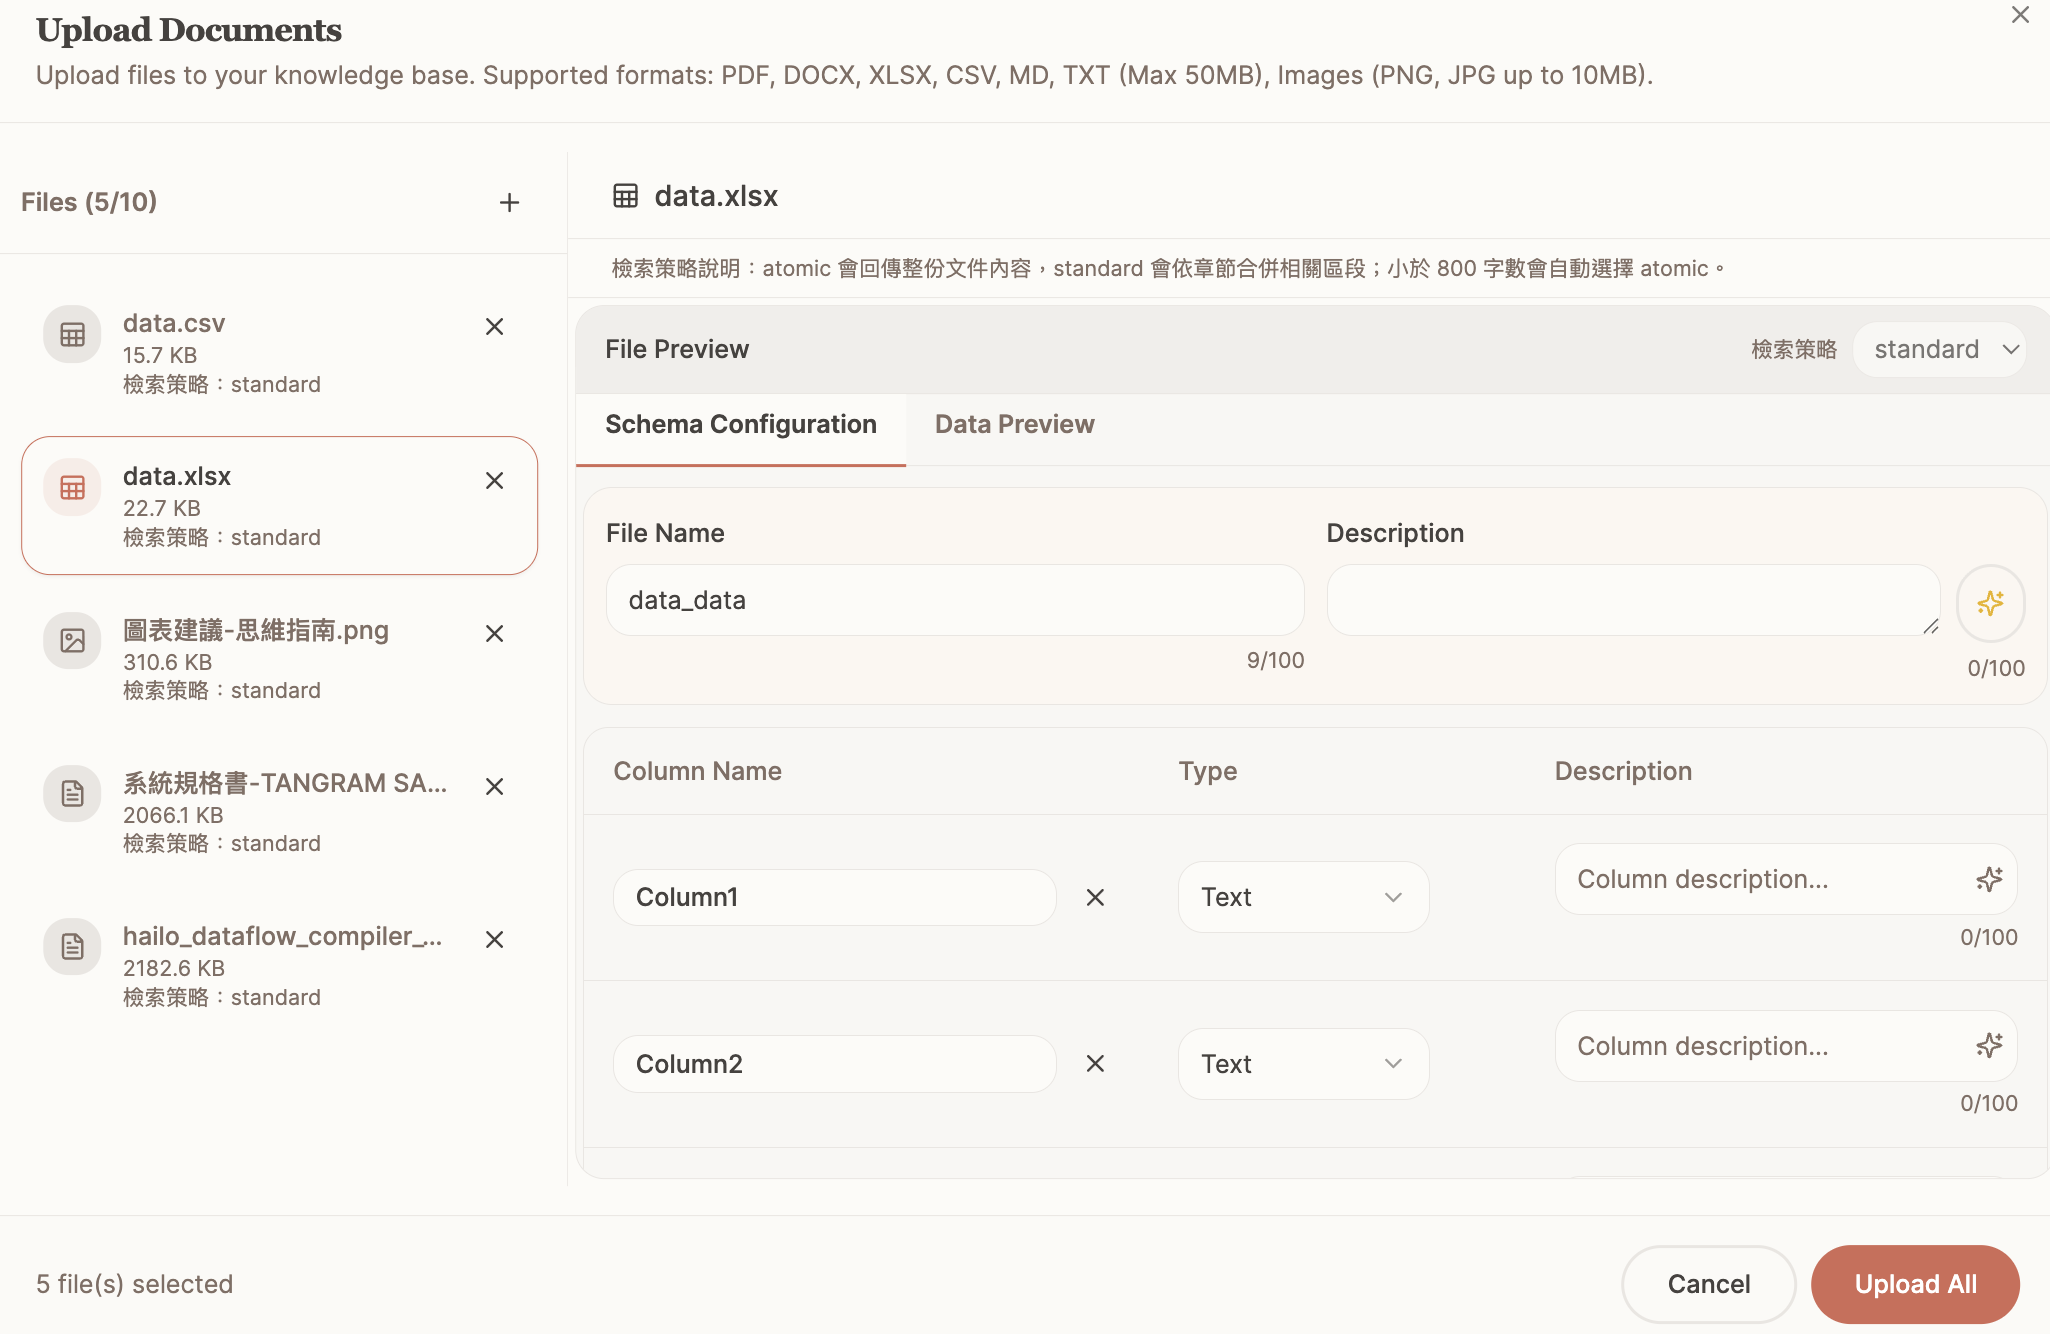Viewport: 2050px width, 1334px height.
Task: Click the File Name input with data_data
Action: pos(954,601)
